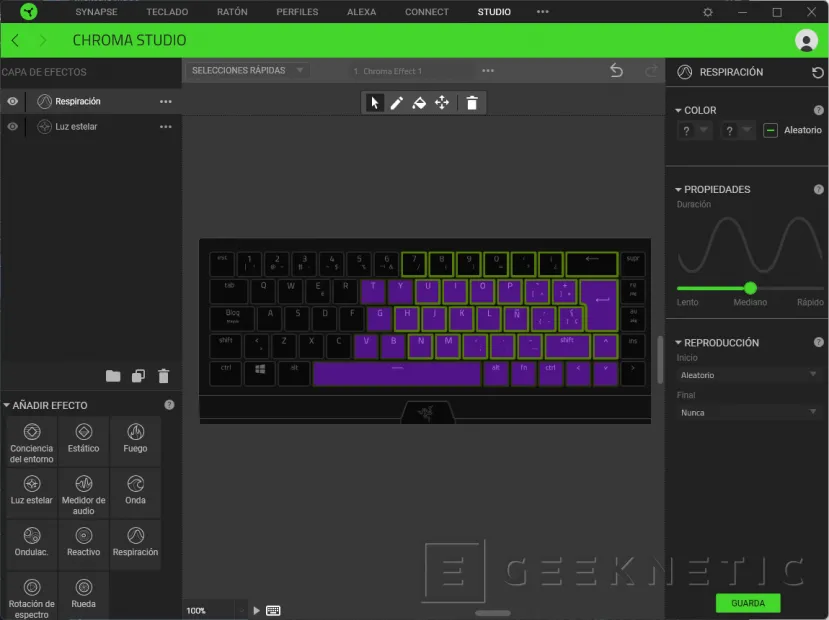
Task: Add the Reactivo effect
Action: tap(84, 545)
